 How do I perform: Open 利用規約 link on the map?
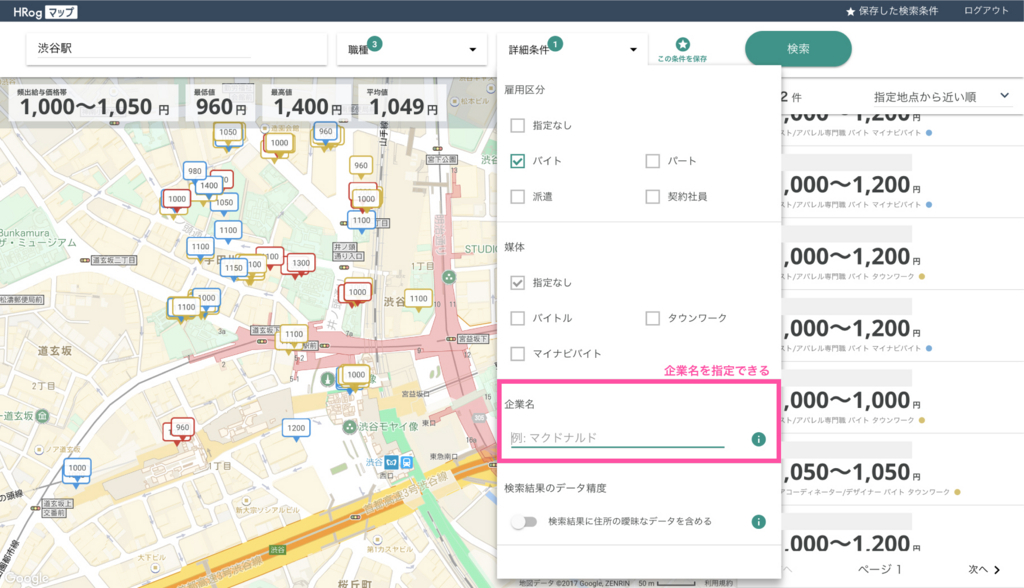[x=719, y=583]
